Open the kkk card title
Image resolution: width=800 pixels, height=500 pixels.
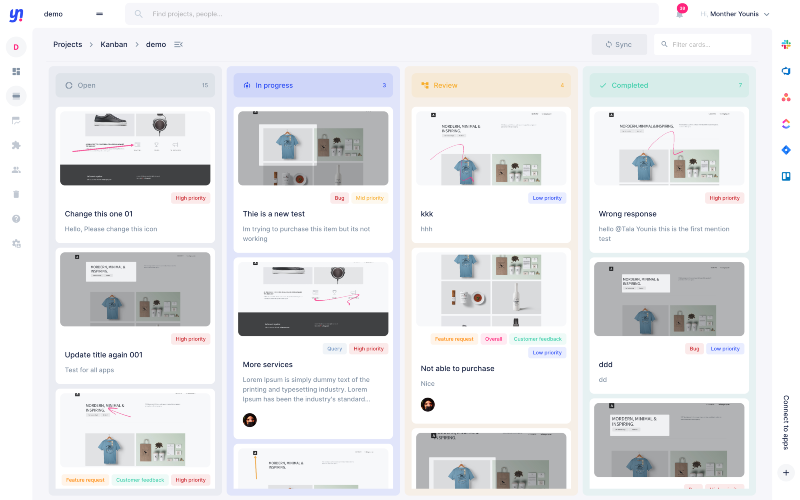point(427,214)
